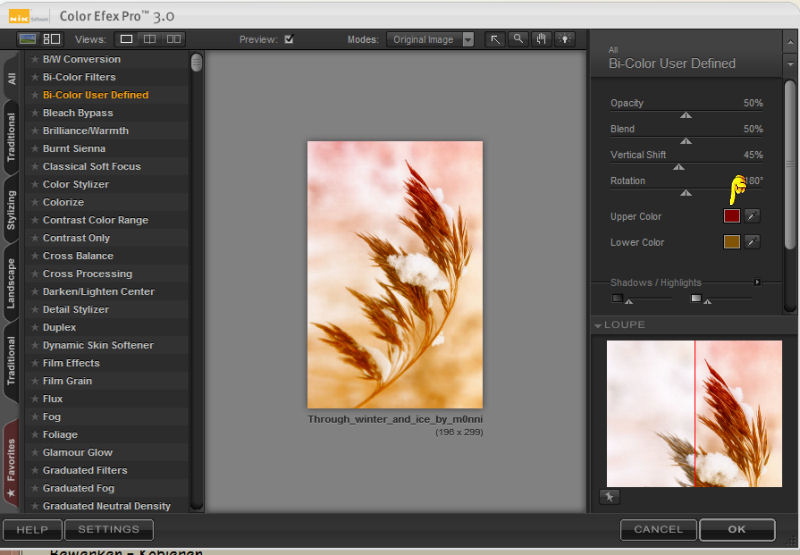
Task: Select the arrow pointer tool
Action: tap(495, 39)
